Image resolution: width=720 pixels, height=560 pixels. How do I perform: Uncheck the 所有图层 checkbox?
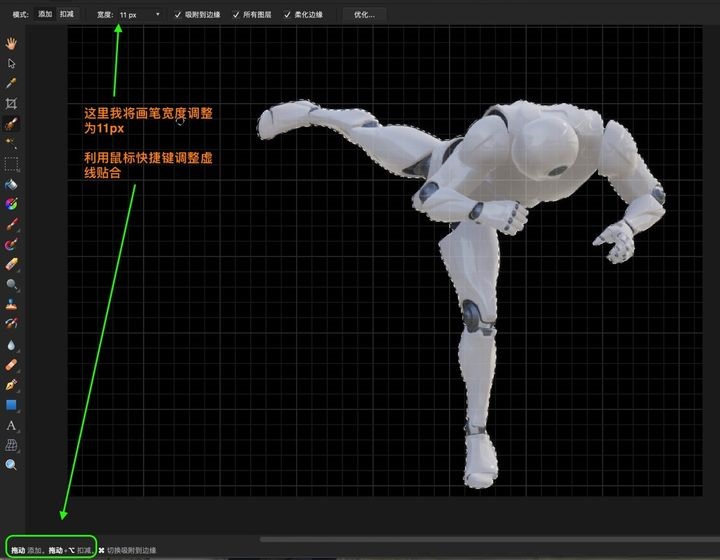coord(236,15)
